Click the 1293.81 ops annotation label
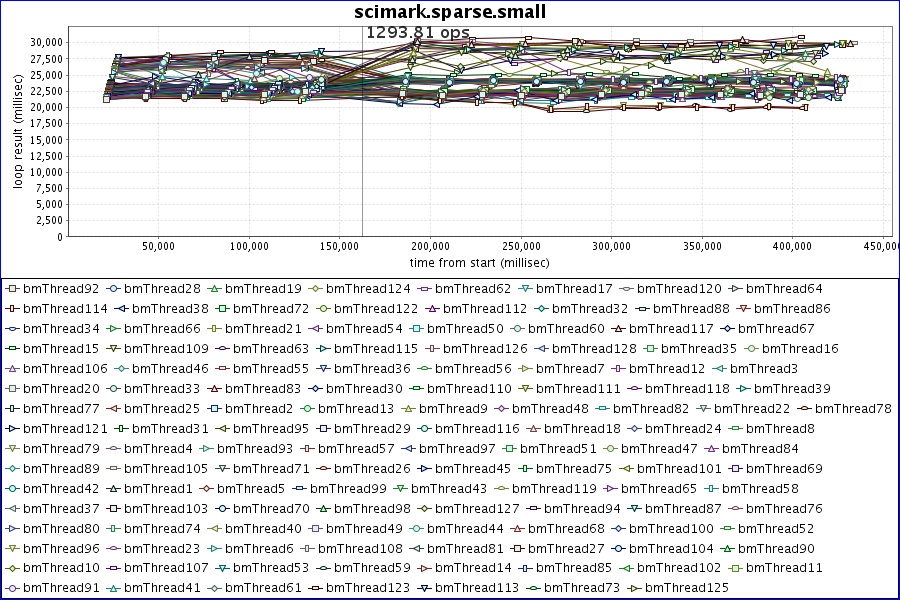This screenshot has height=600, width=900. click(x=418, y=32)
